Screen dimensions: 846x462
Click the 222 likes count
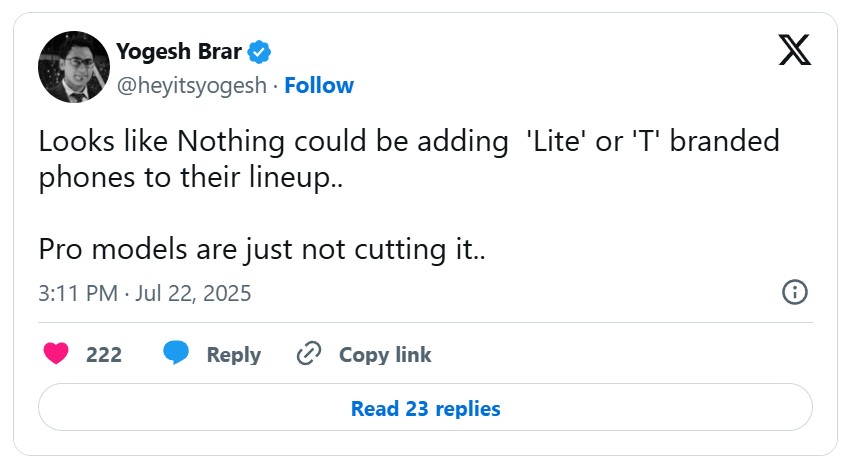tap(104, 354)
